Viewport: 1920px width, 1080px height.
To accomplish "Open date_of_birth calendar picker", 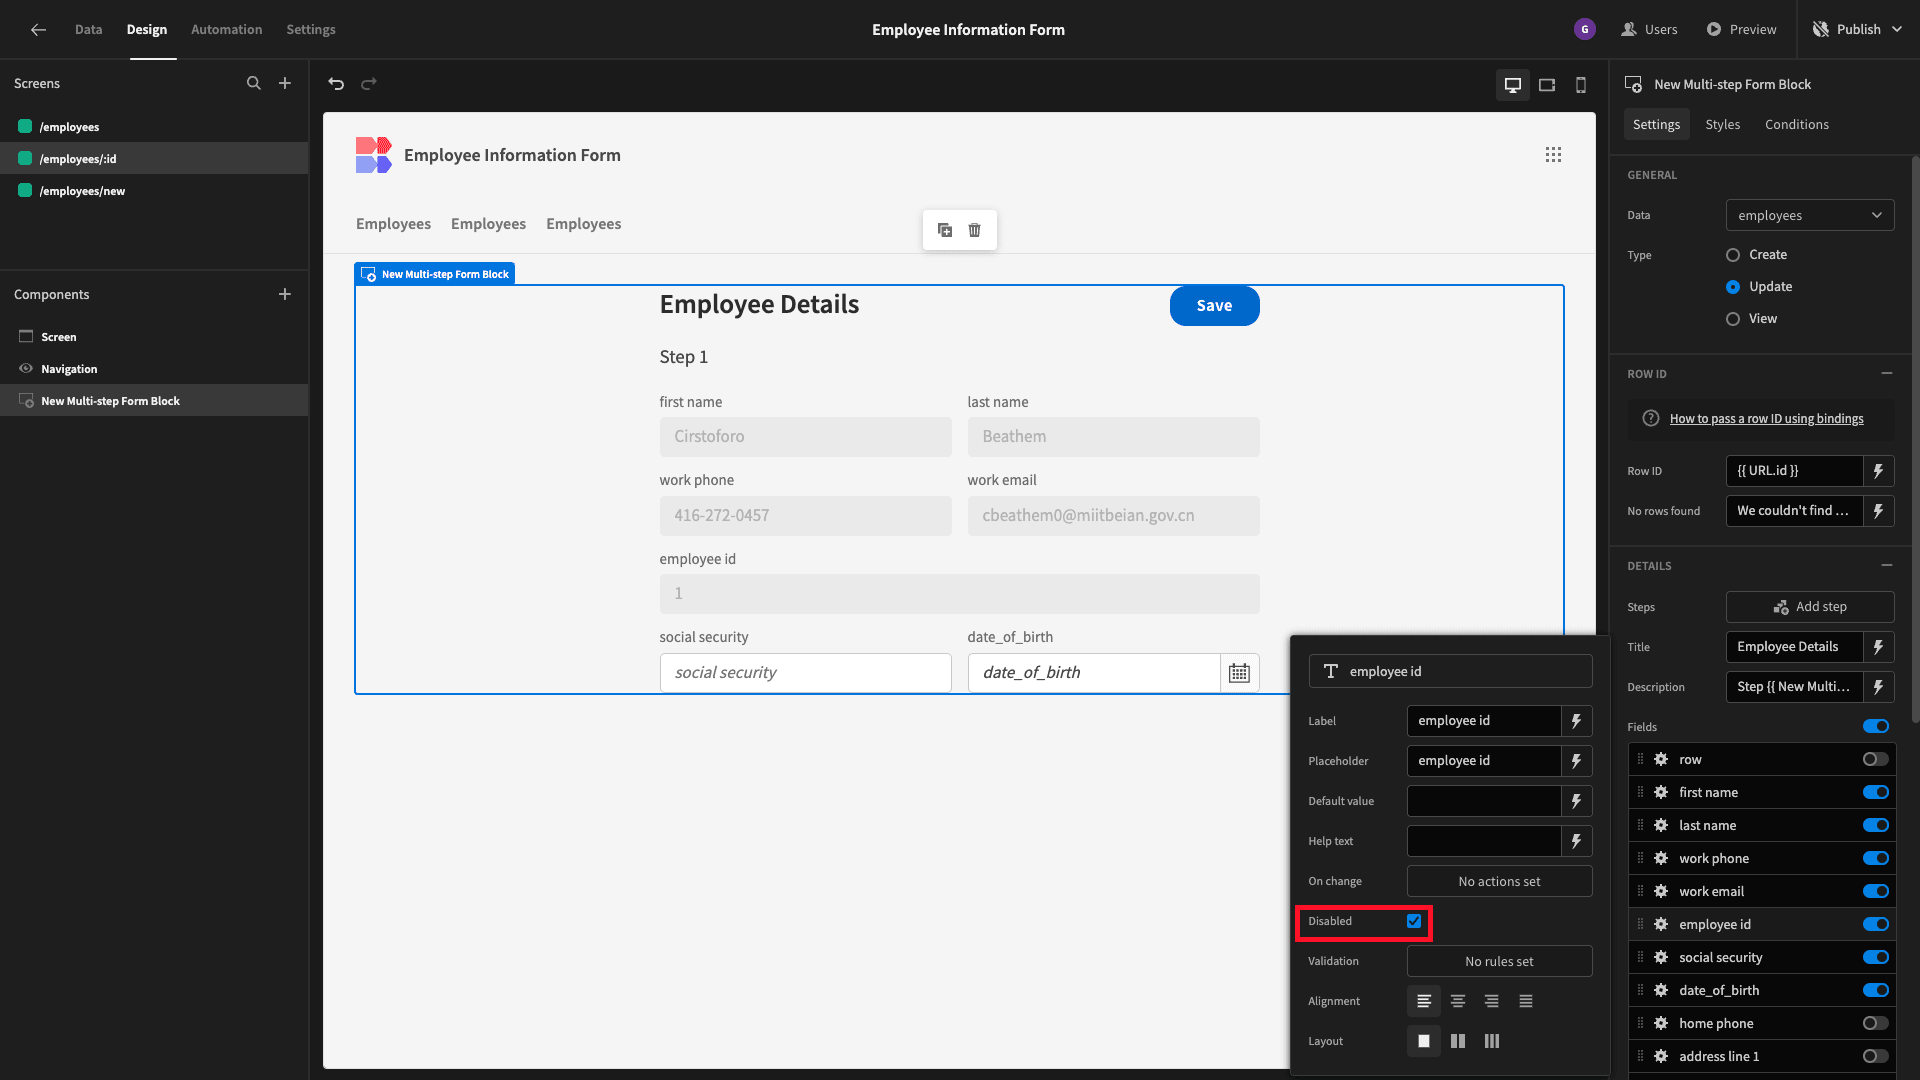I will (x=1240, y=673).
